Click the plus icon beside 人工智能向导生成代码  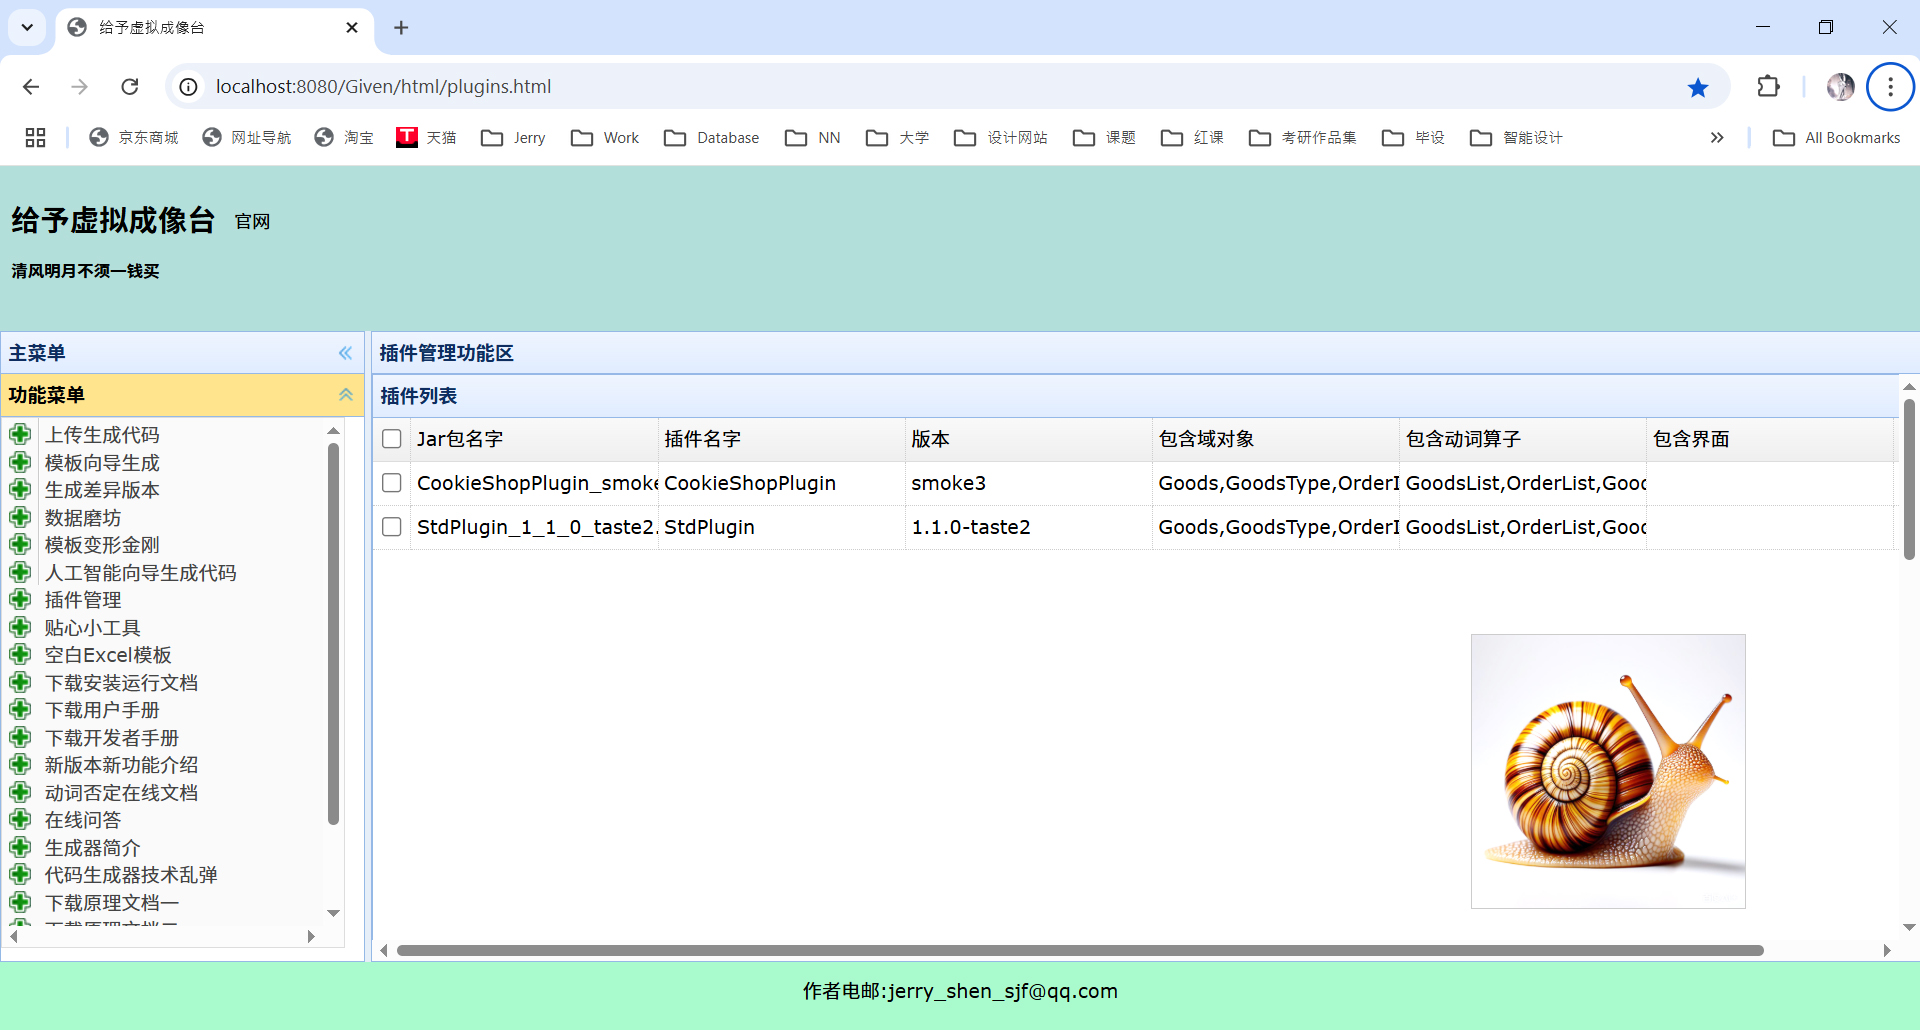point(21,572)
